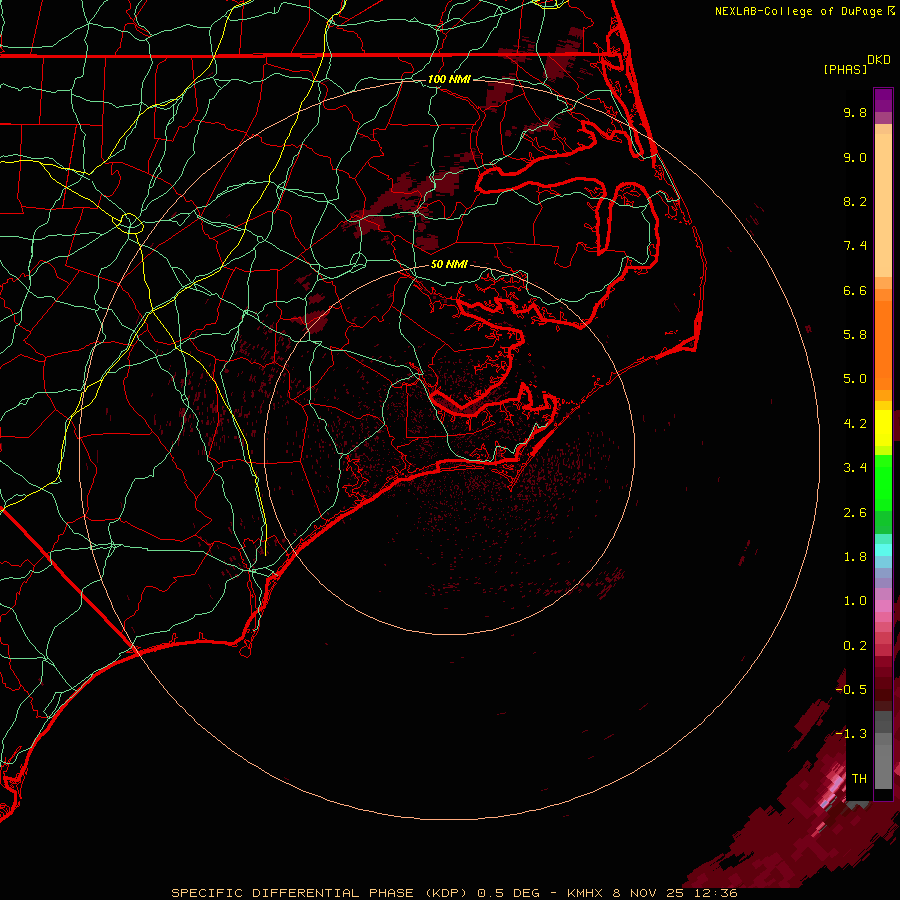Click the 4.2 legend value
The image size is (900, 900).
[x=855, y=424]
